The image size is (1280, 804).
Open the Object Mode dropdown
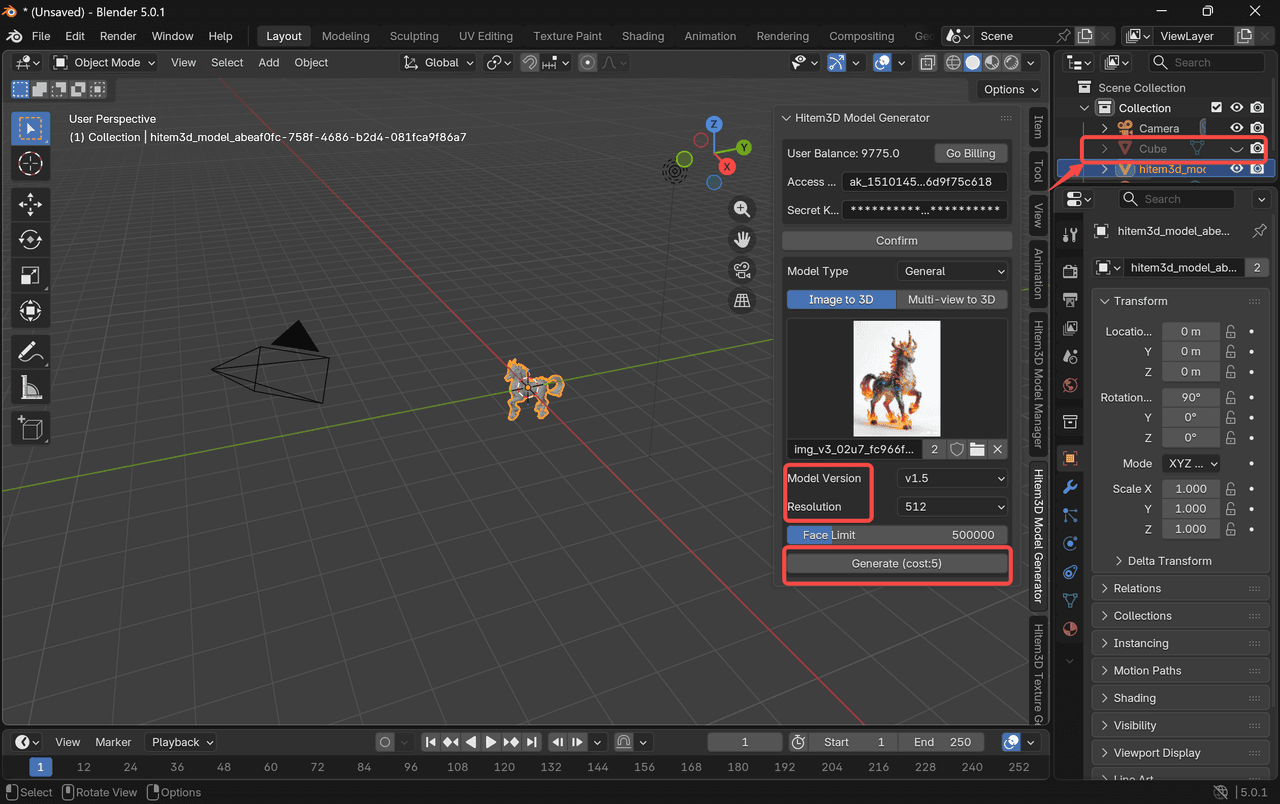pyautogui.click(x=104, y=62)
